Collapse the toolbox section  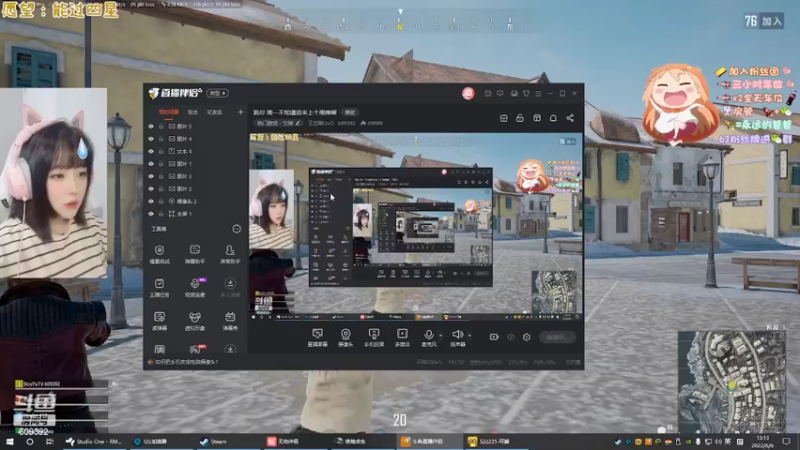236,229
